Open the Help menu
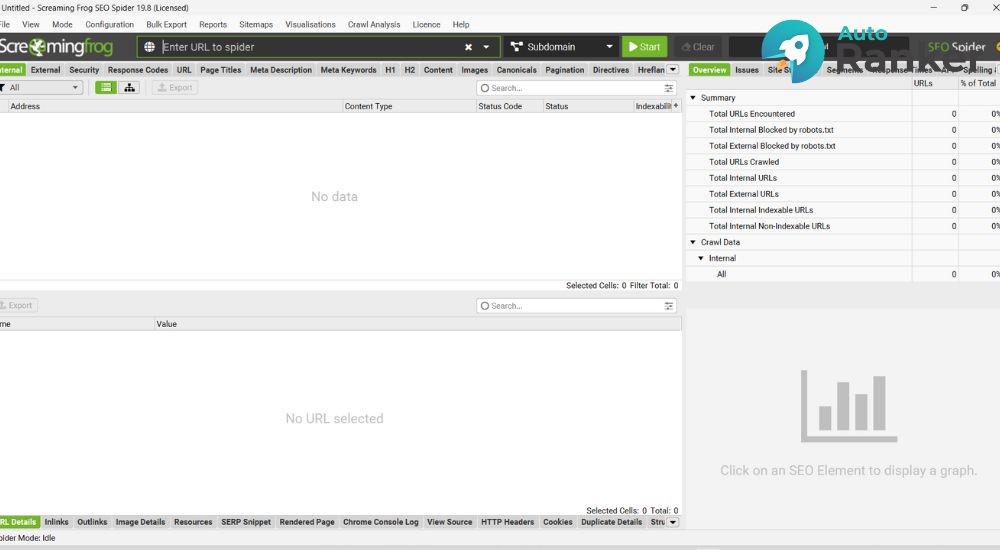The width and height of the screenshot is (1000, 550). (460, 24)
